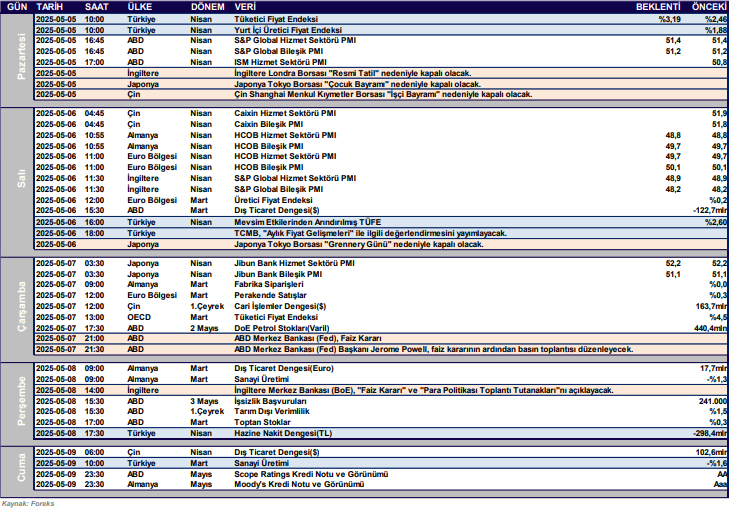Click 'Toptan Stoklar' row
Viewport: 729px width, 511px height.
click(x=381, y=423)
